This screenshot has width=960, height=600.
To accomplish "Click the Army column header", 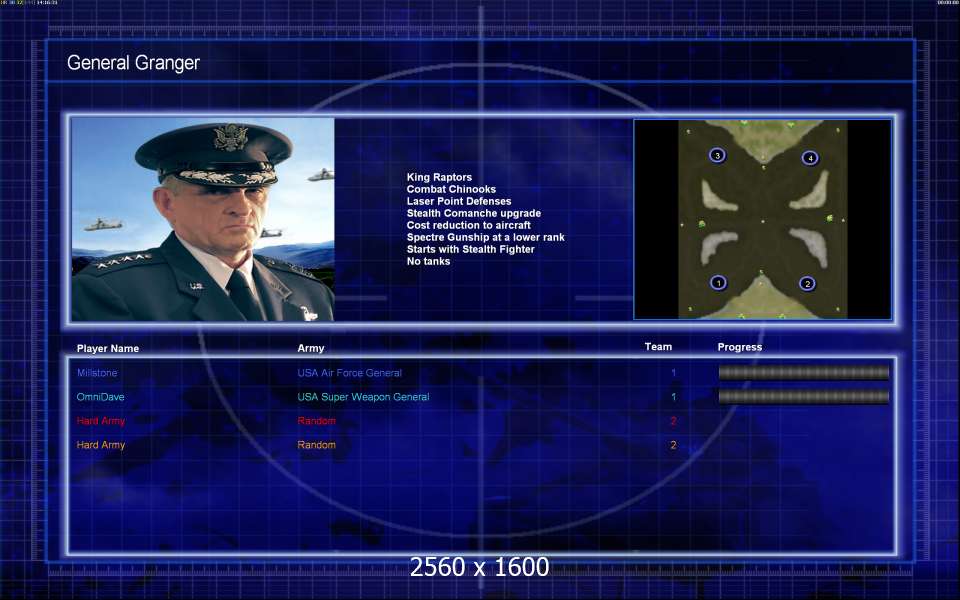I will (x=310, y=348).
